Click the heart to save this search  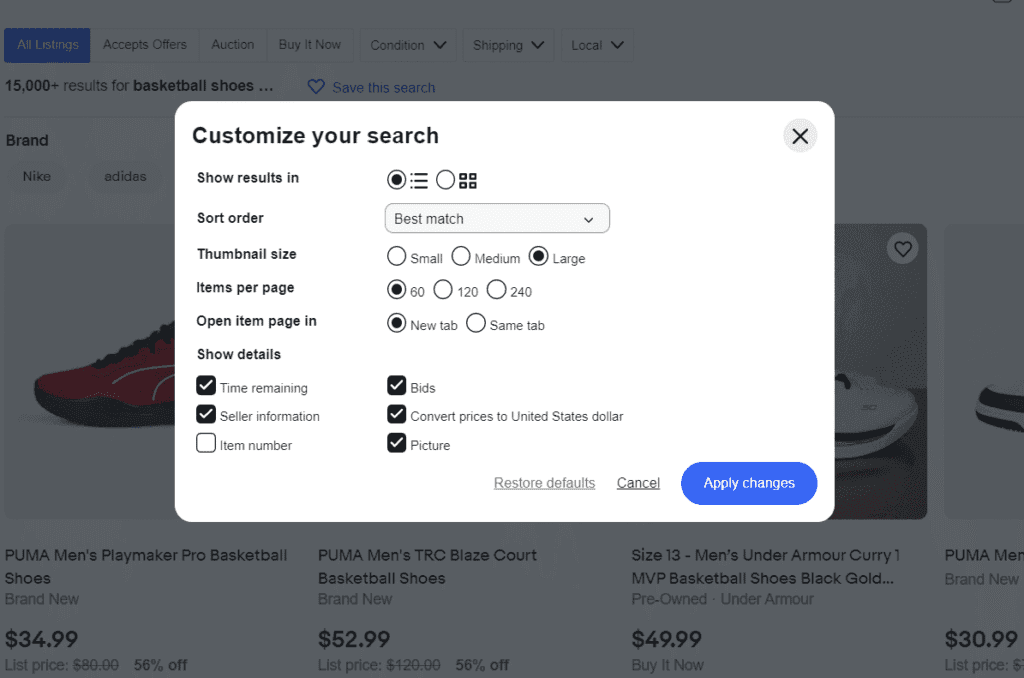[x=315, y=88]
